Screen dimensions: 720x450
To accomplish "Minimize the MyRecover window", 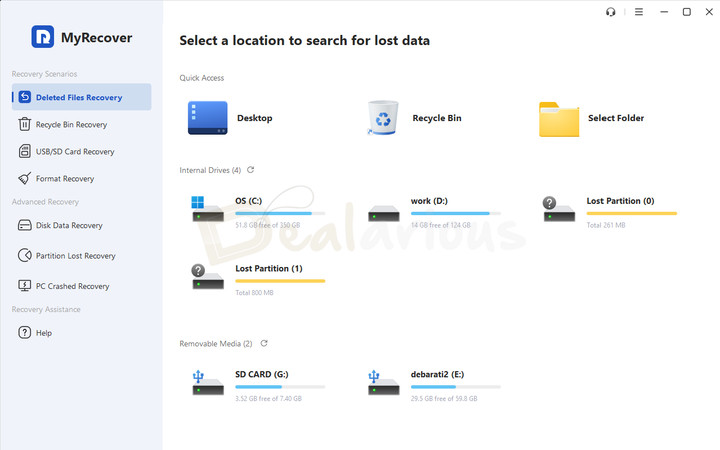I will (x=664, y=12).
